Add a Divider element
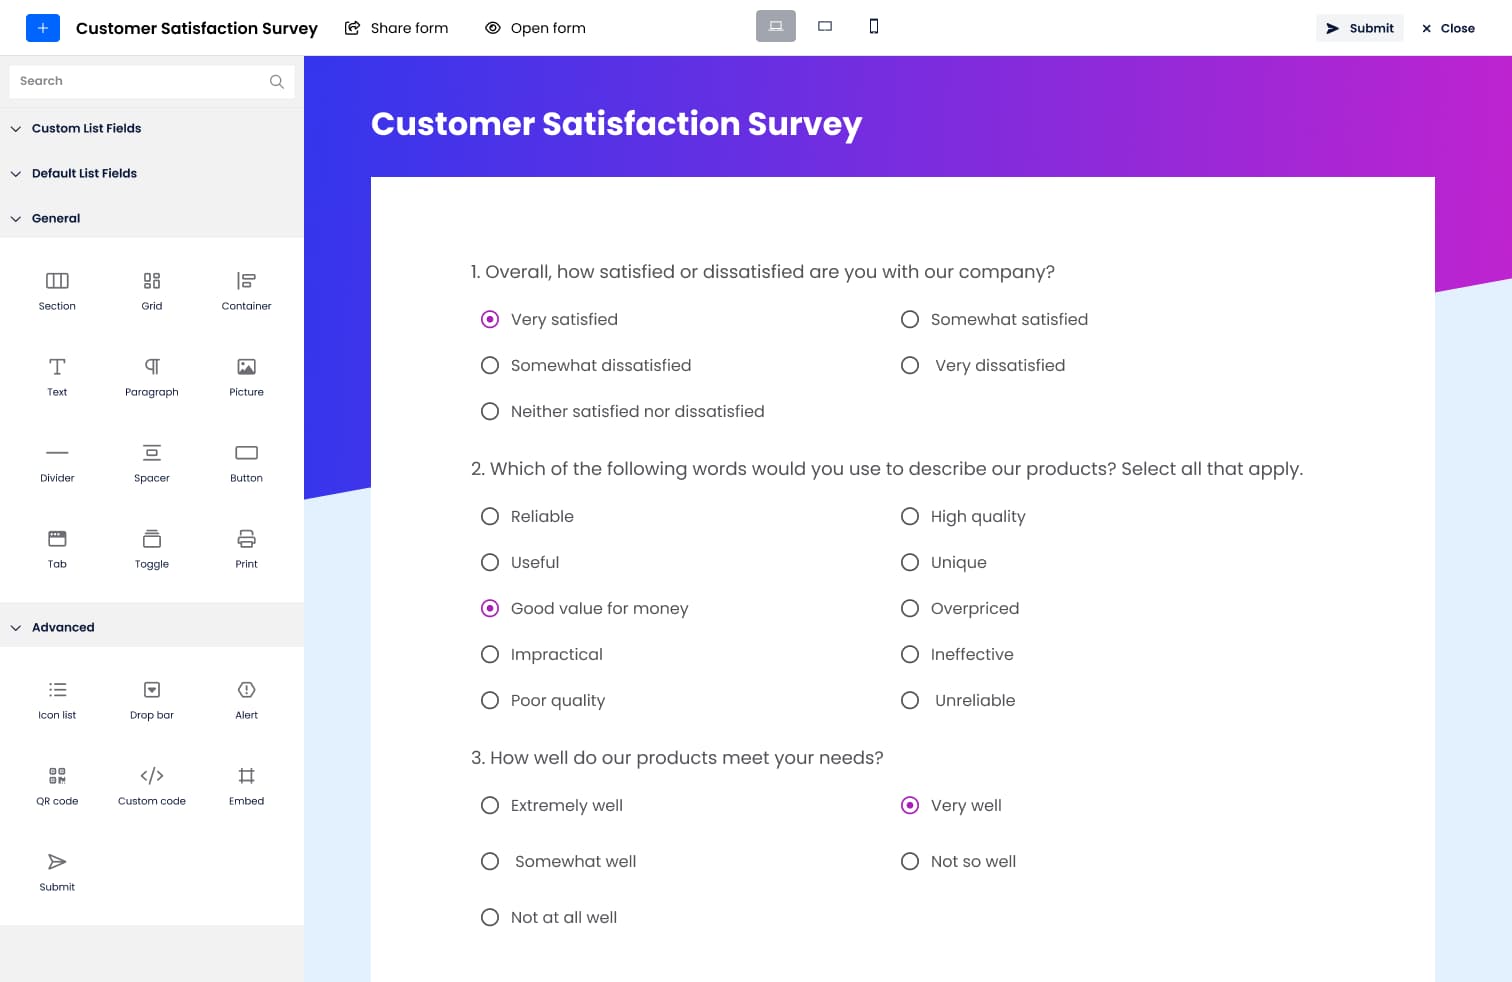Image resolution: width=1512 pixels, height=982 pixels. [x=57, y=453]
